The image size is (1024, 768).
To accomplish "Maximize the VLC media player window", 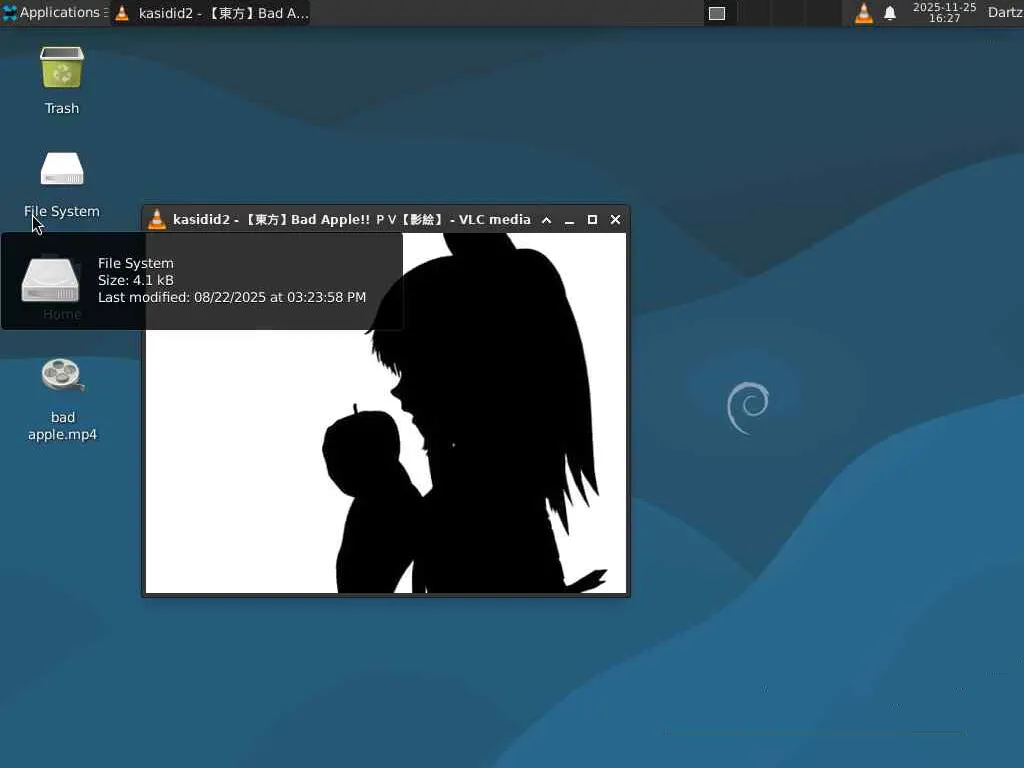I will tap(592, 220).
